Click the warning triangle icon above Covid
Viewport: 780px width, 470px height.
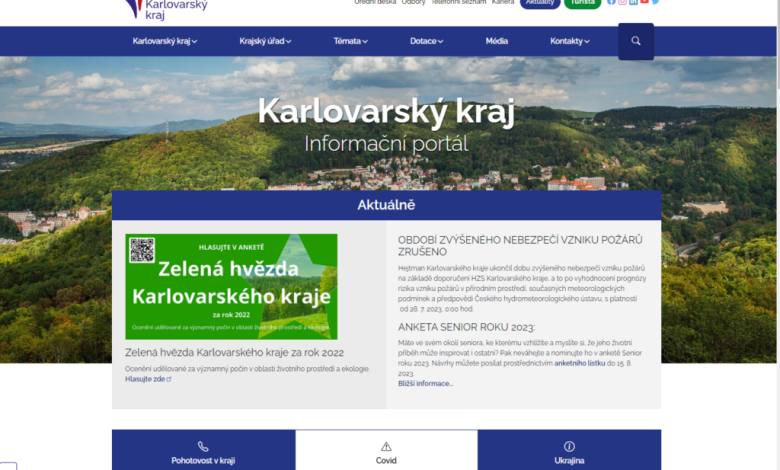[x=386, y=446]
